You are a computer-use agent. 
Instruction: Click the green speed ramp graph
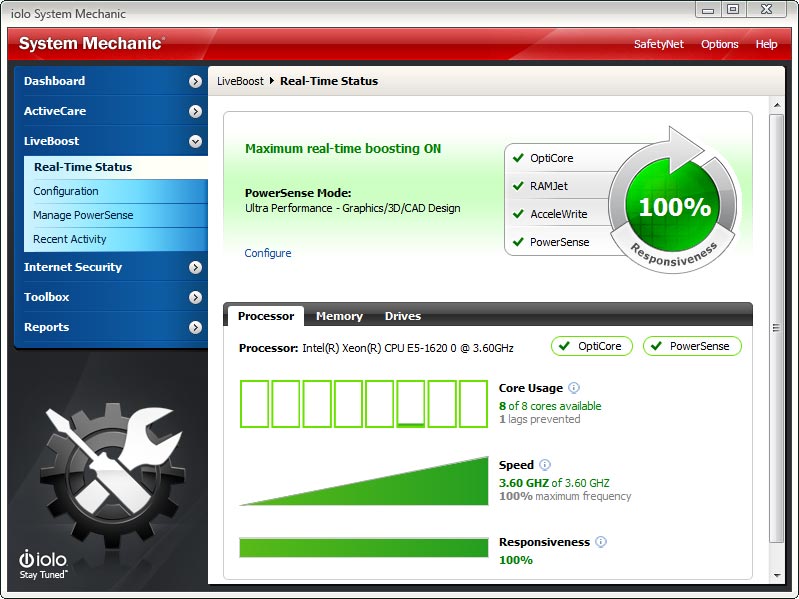364,481
